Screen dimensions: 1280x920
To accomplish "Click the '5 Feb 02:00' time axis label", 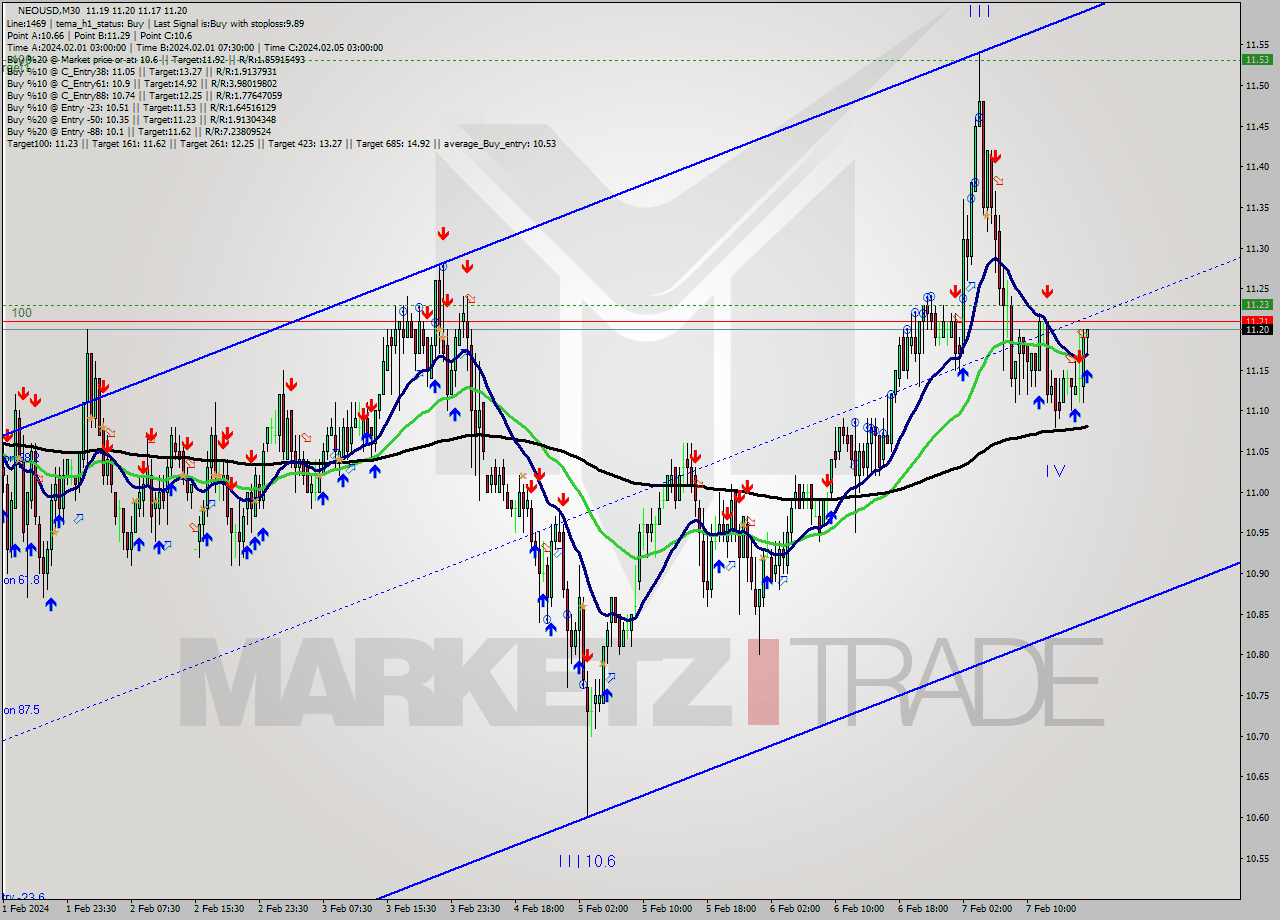I will pos(603,909).
